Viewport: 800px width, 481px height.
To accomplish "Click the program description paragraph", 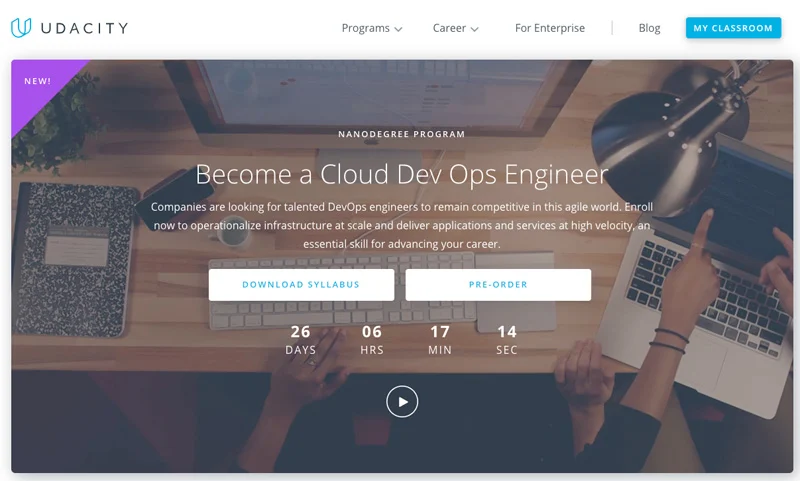I will coord(402,225).
